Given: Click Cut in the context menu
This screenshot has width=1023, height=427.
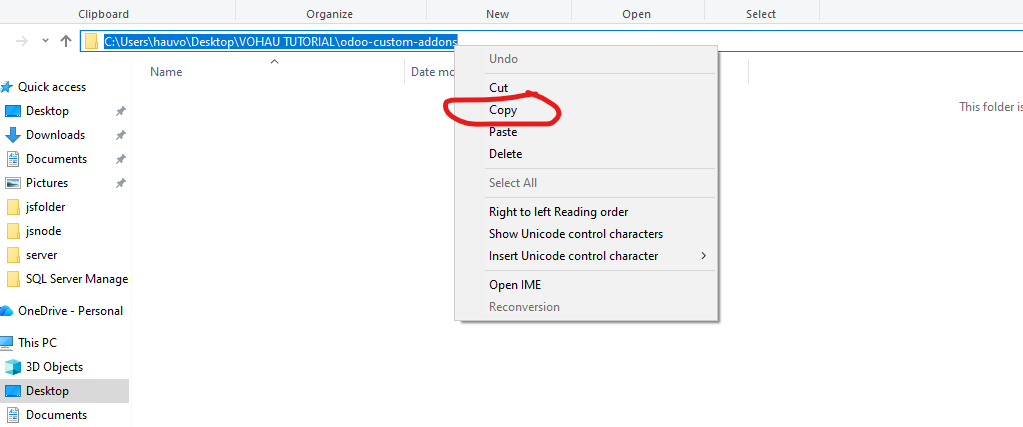Looking at the screenshot, I should [x=498, y=88].
